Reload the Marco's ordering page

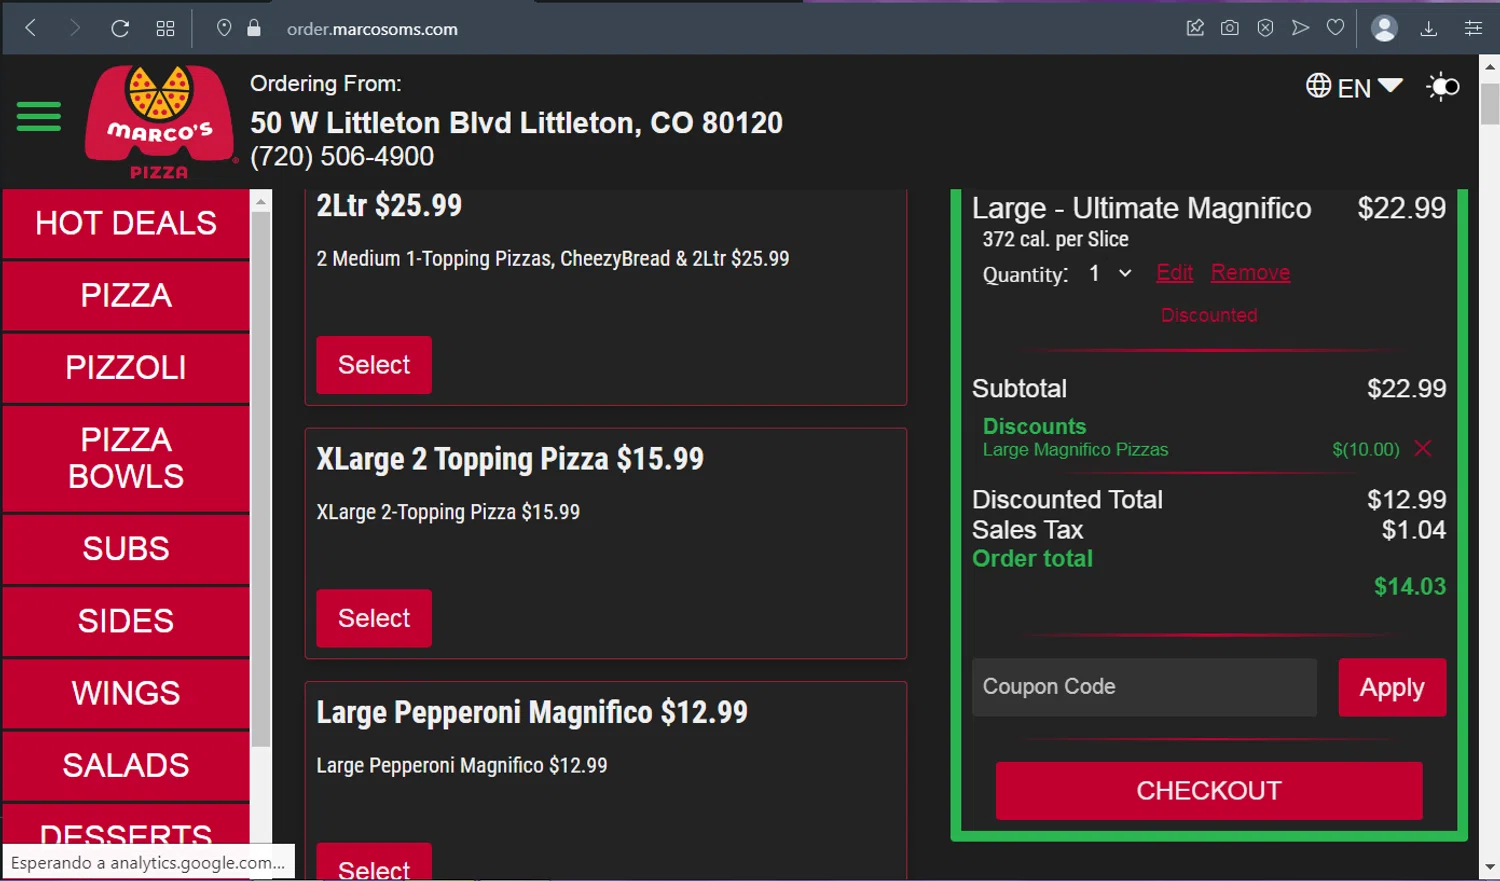click(x=120, y=28)
